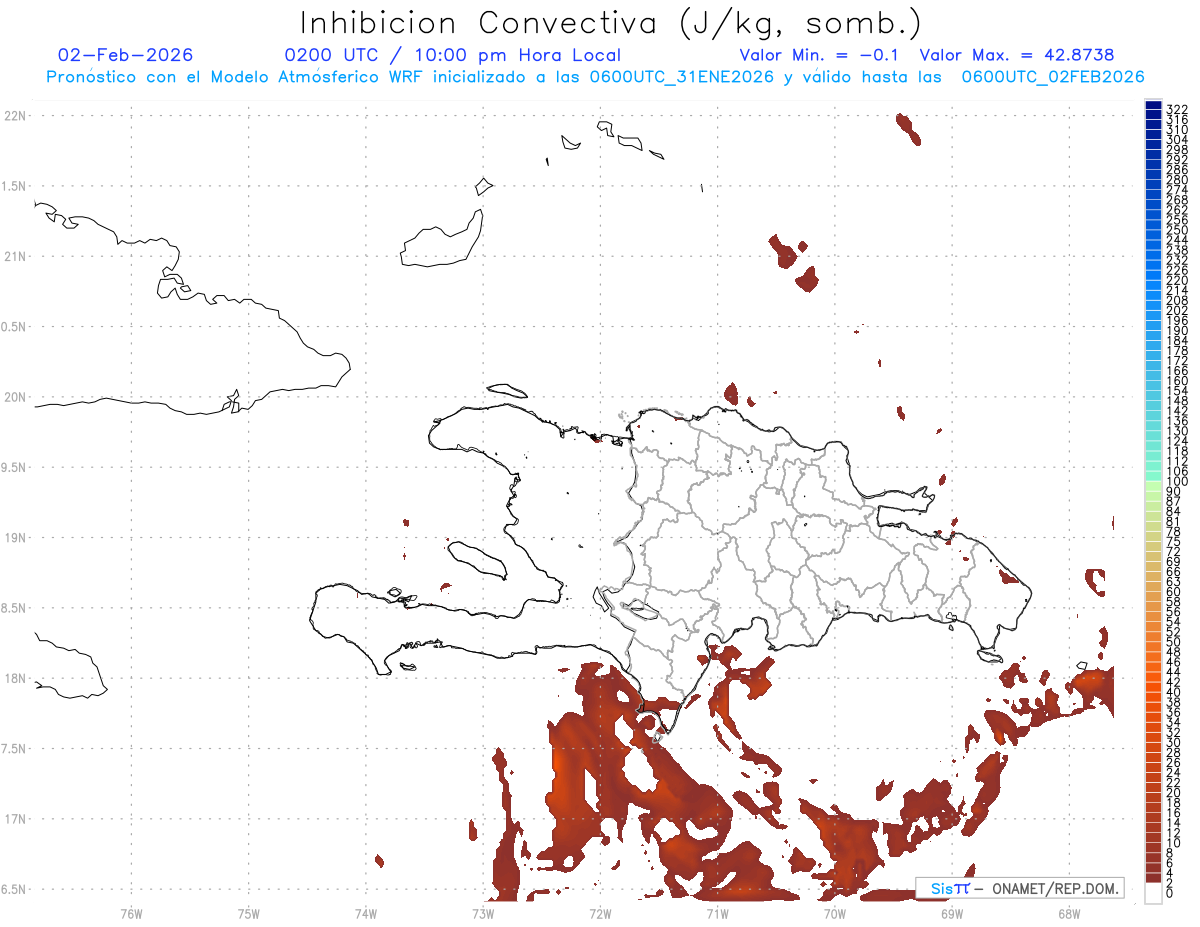Click the "18N" latitude label
The image size is (1200, 927).
click(15, 678)
